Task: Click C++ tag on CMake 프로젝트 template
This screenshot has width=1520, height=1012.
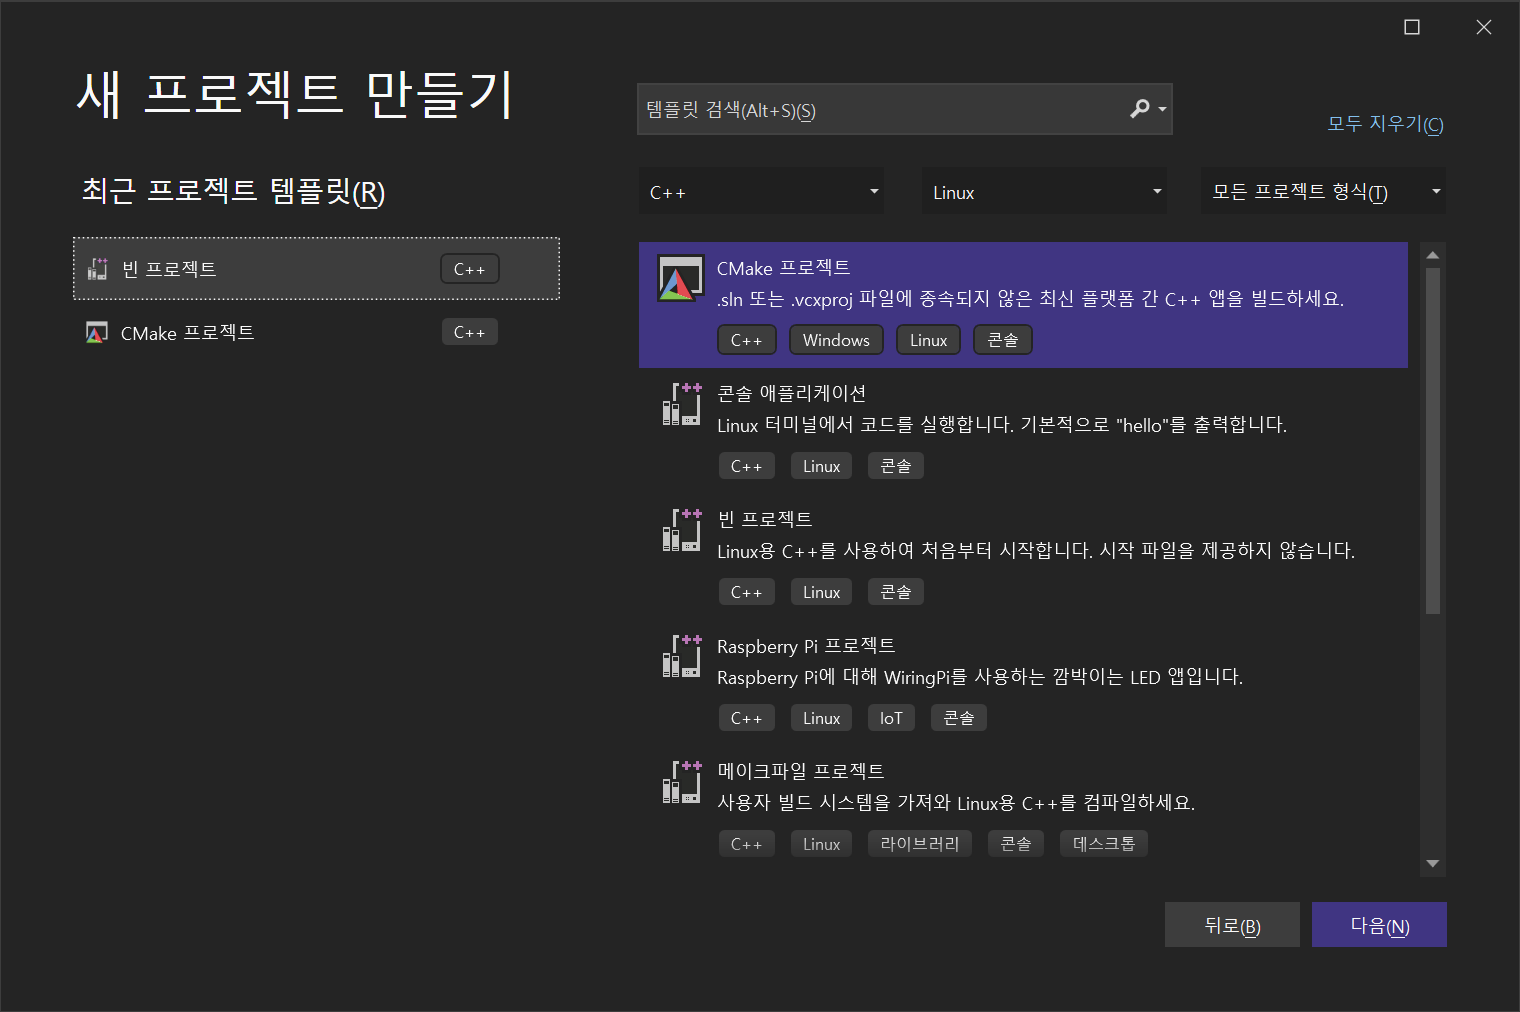Action: pyautogui.click(x=746, y=340)
